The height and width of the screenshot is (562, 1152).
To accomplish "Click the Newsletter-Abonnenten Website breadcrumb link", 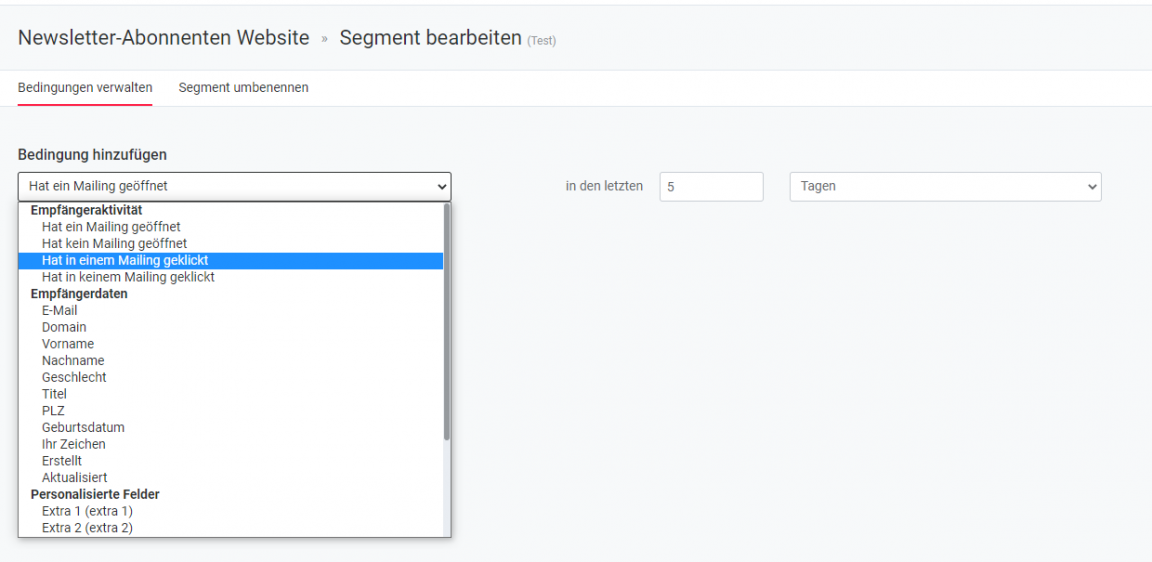I will click(x=164, y=38).
